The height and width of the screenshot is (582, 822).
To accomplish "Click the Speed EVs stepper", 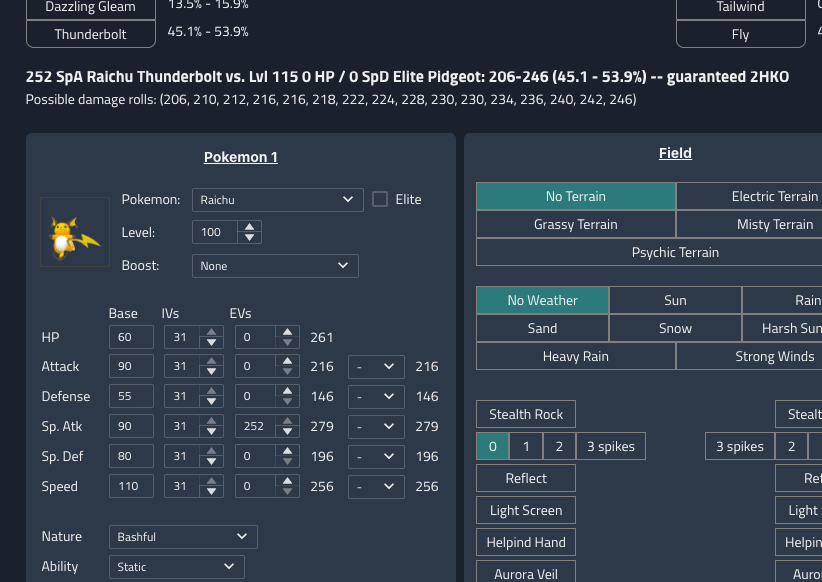I will tap(287, 487).
